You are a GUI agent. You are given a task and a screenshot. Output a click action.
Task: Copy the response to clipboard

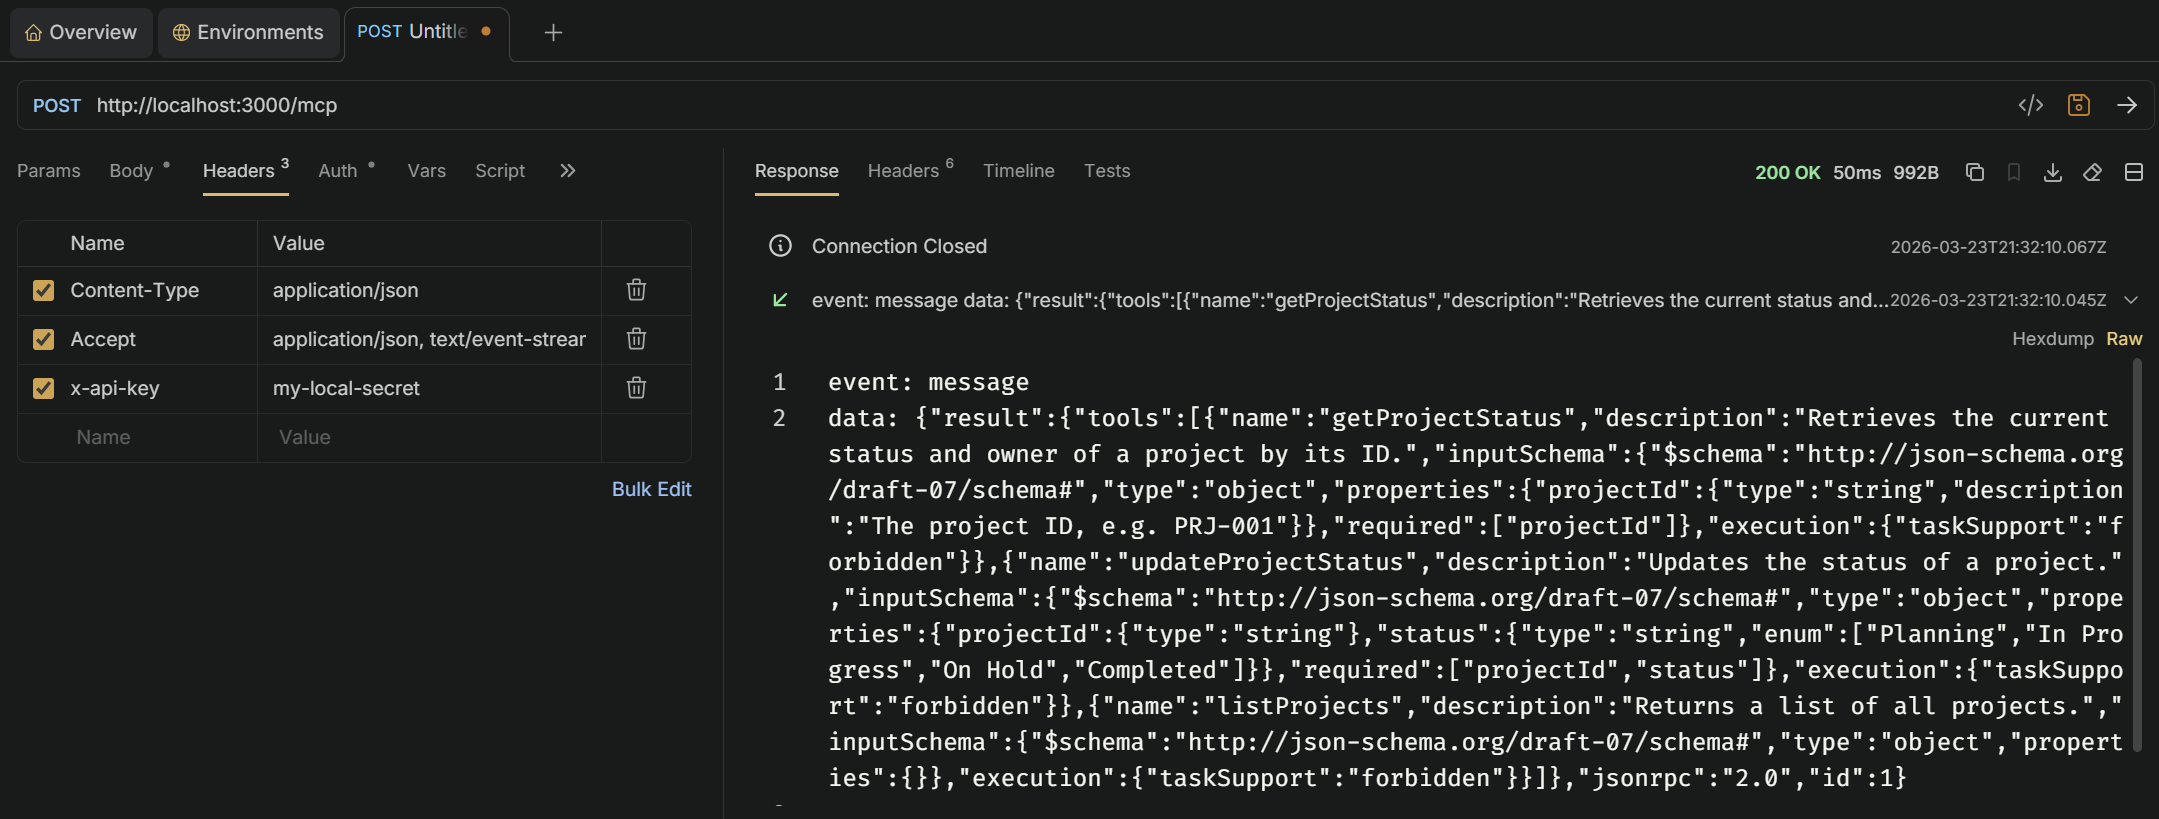1974,172
